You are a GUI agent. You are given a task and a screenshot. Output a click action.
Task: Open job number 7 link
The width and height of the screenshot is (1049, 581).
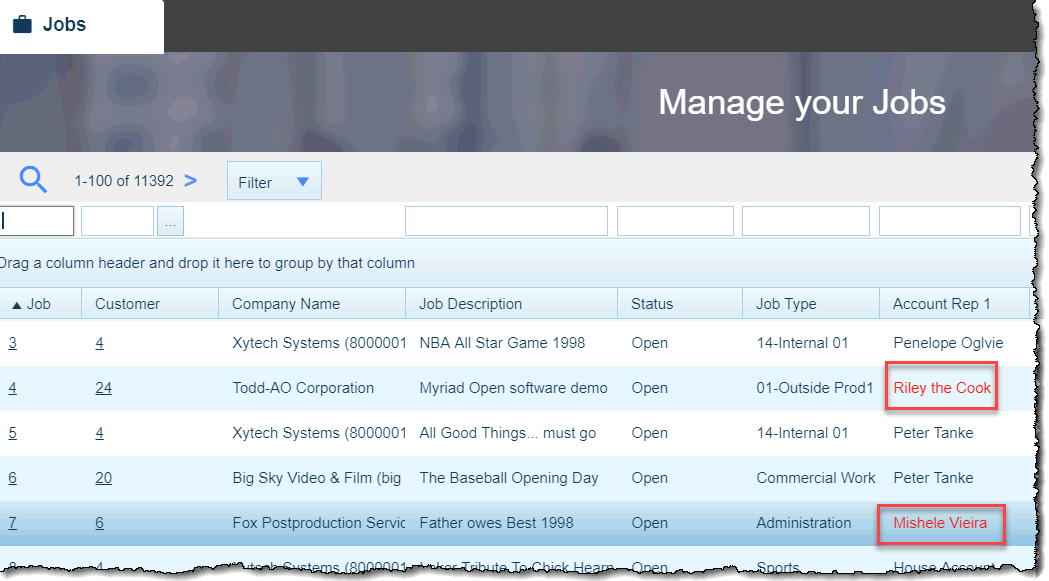coord(13,523)
